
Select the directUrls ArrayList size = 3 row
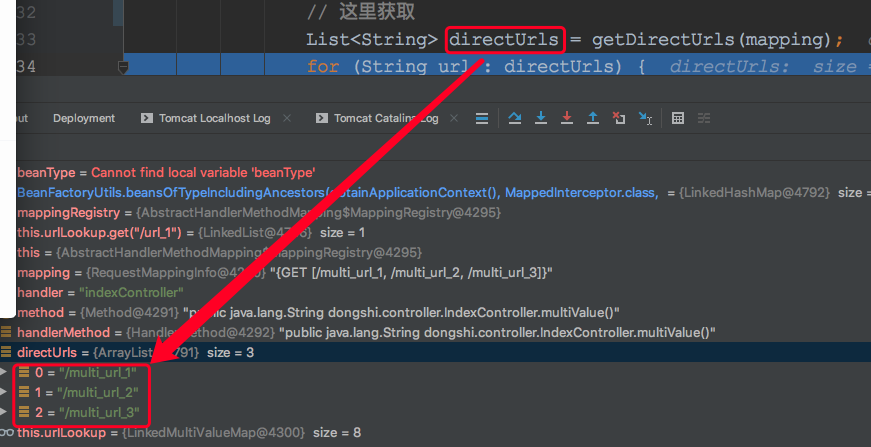tap(436, 352)
